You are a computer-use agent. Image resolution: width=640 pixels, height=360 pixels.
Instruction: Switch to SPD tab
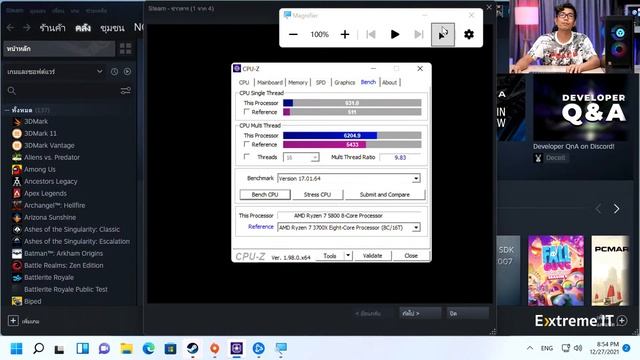pos(321,82)
